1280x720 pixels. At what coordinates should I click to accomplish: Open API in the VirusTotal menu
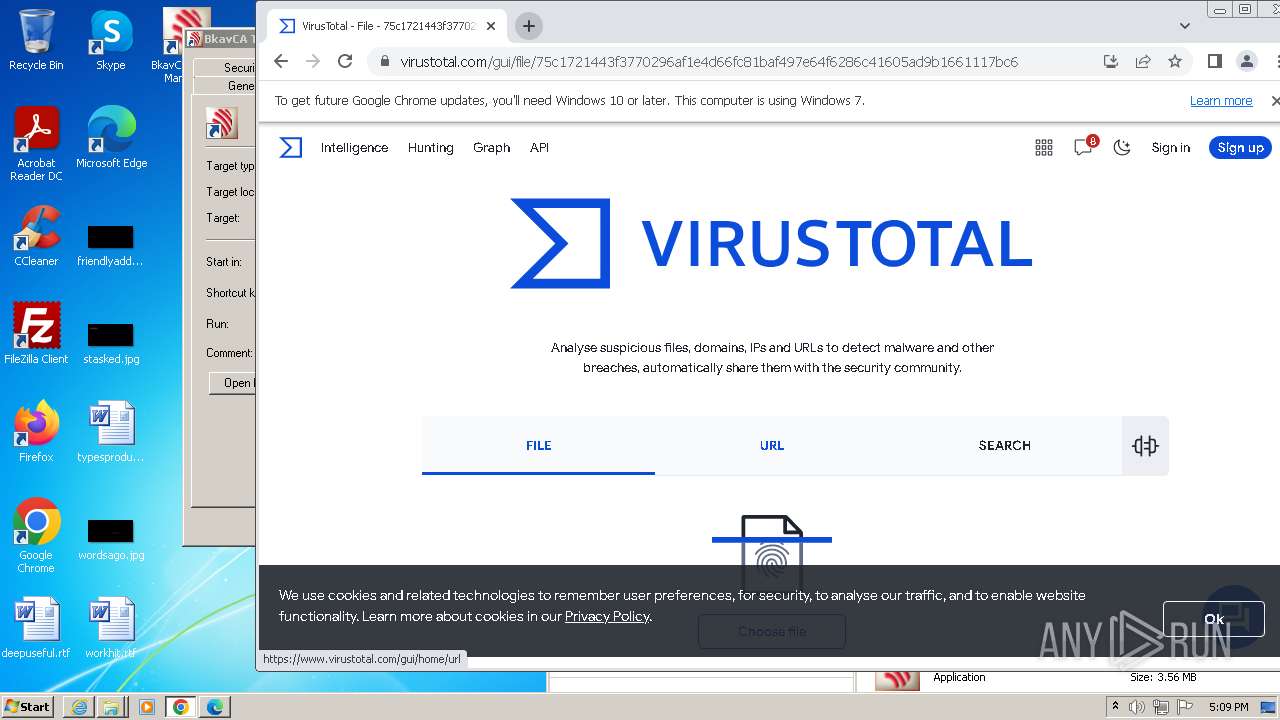click(539, 147)
